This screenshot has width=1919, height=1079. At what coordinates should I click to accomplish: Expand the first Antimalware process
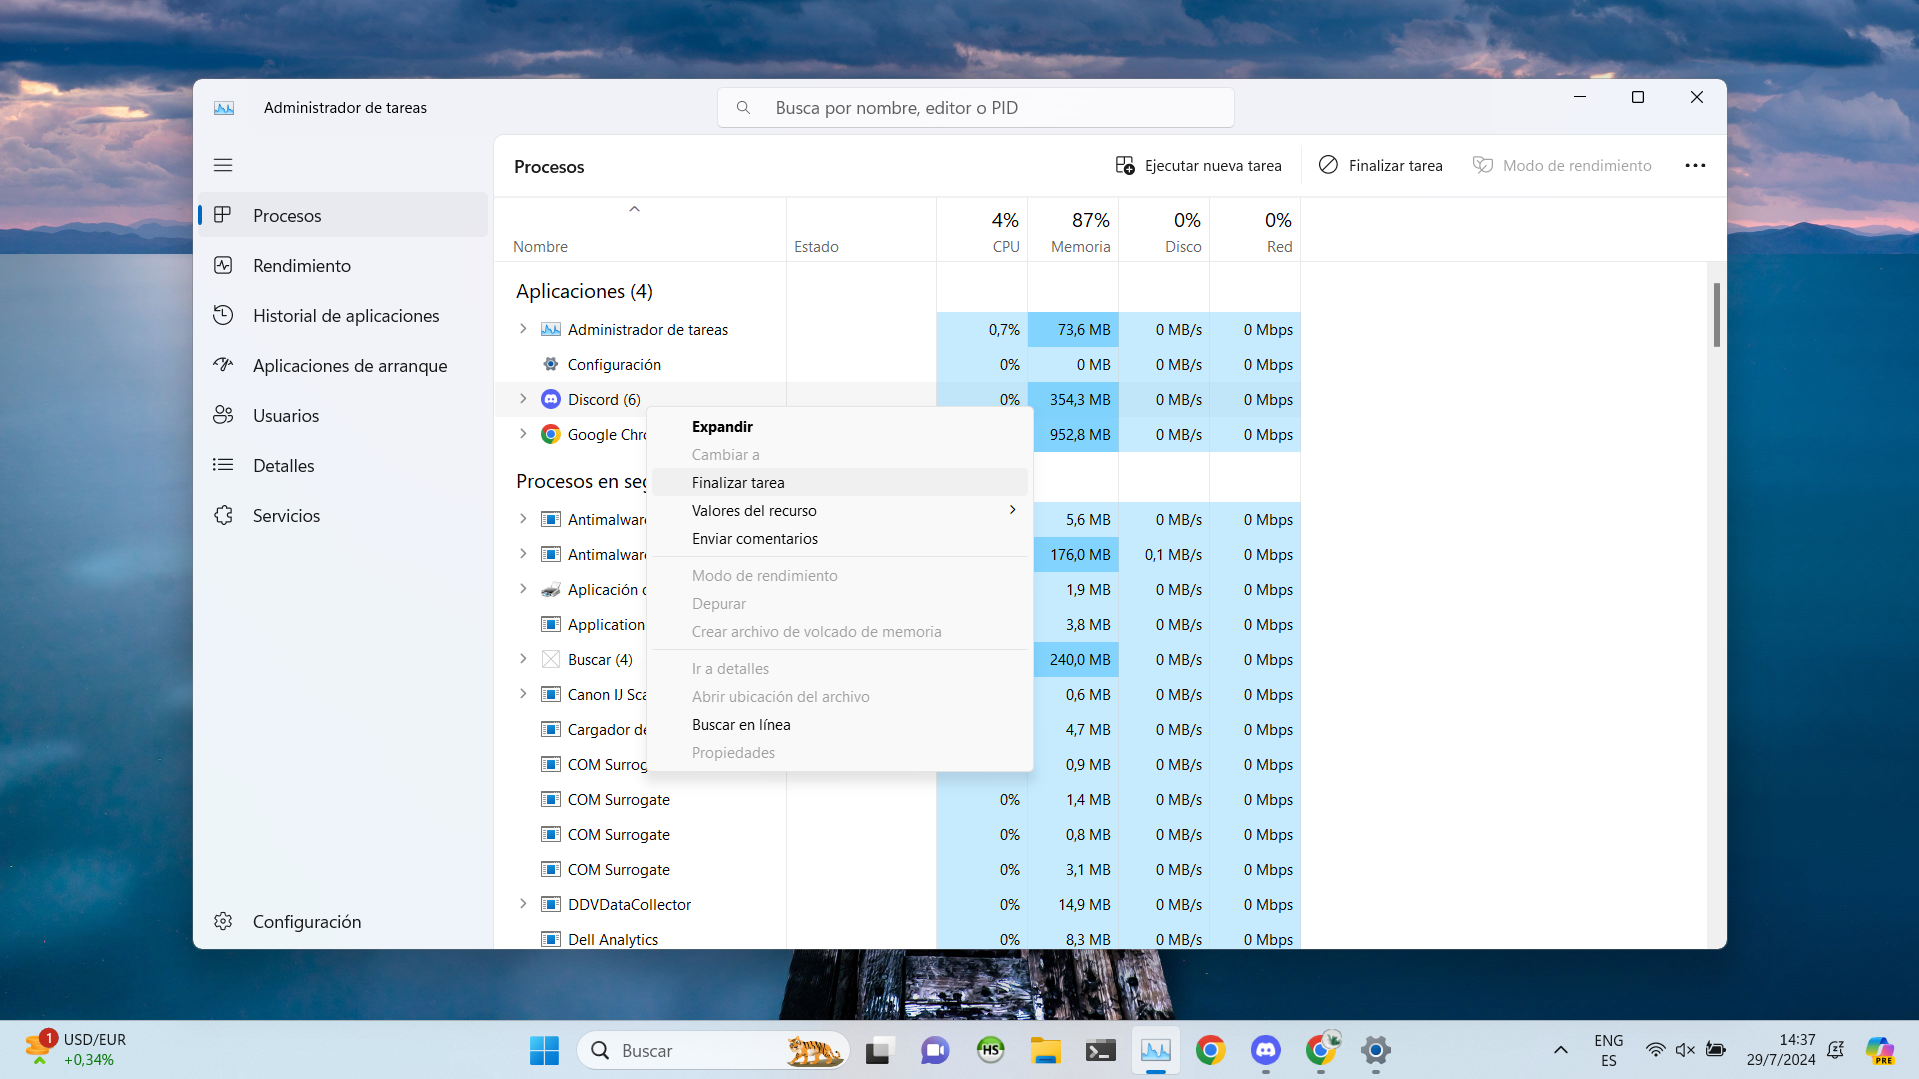523,519
